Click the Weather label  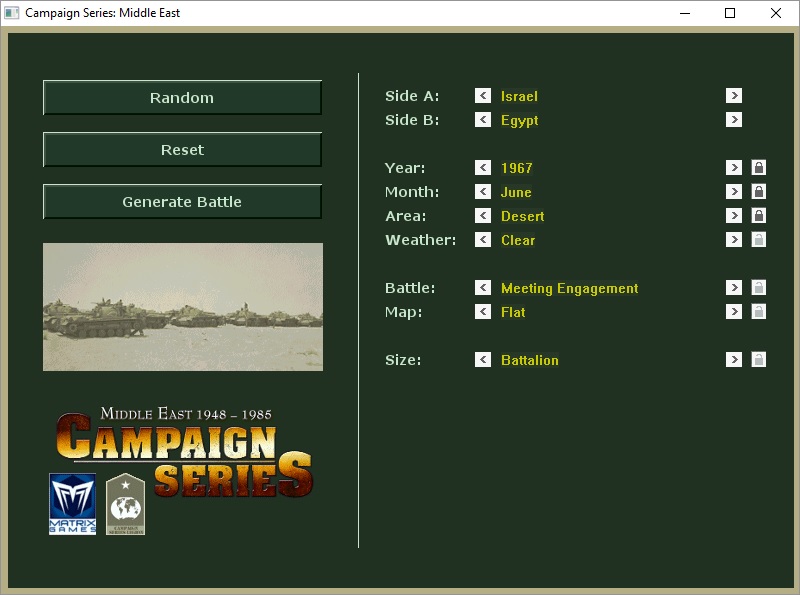[420, 239]
